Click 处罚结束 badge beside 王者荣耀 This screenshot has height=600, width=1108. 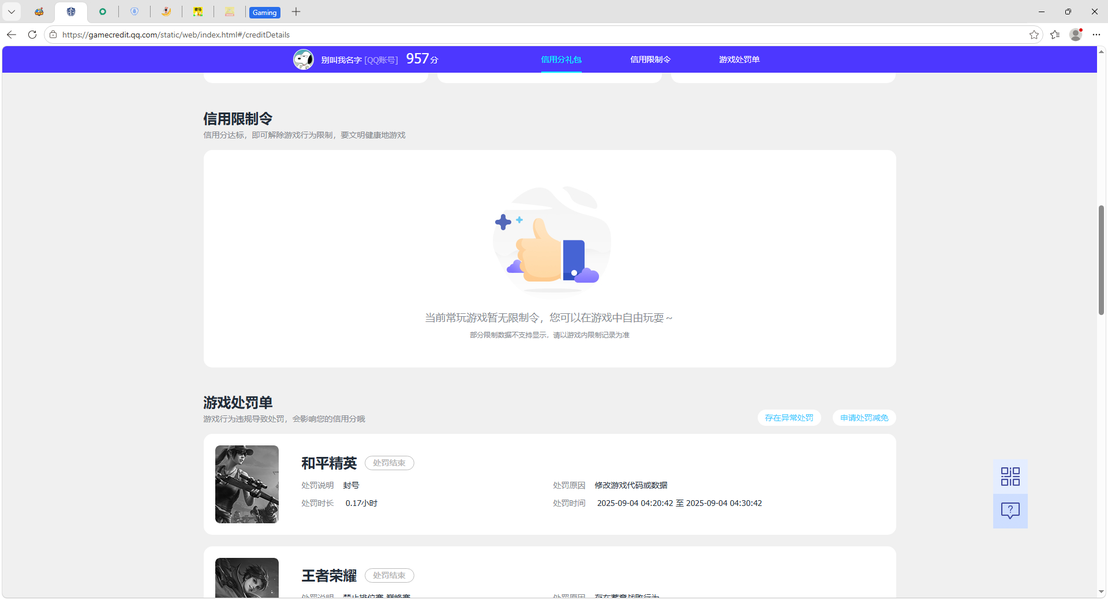tap(389, 575)
